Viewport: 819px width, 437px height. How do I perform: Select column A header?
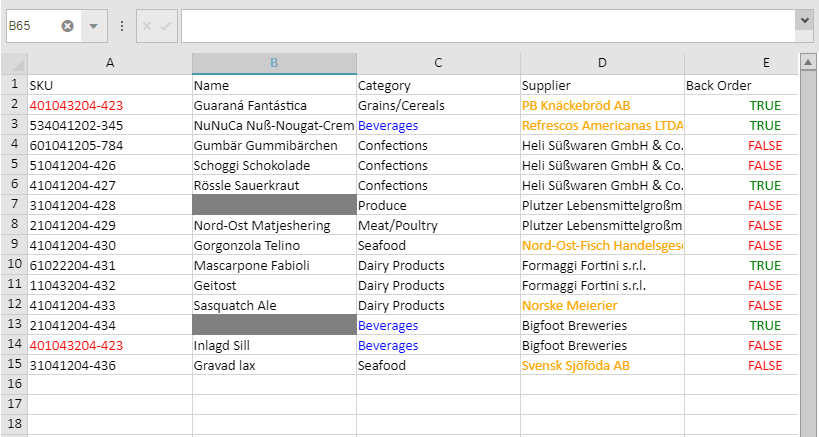(110, 63)
